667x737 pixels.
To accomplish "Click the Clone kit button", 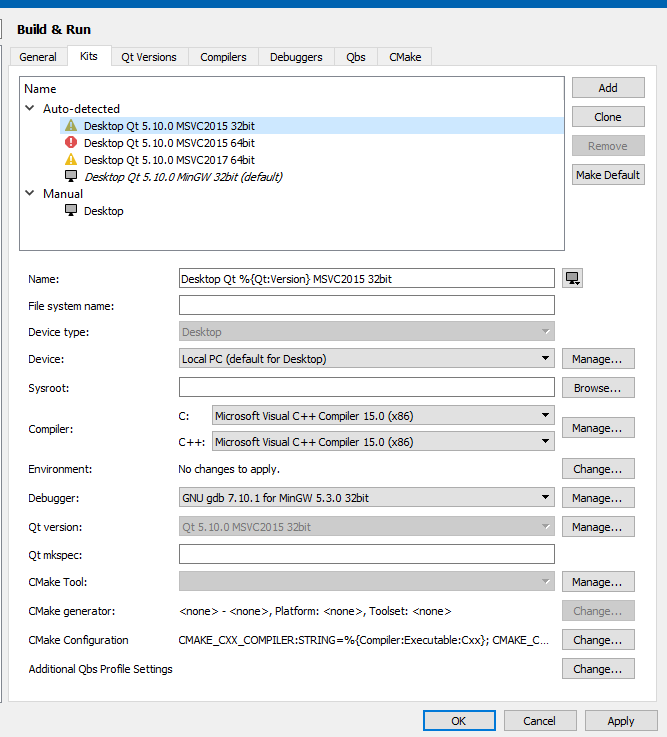I will coord(608,117).
